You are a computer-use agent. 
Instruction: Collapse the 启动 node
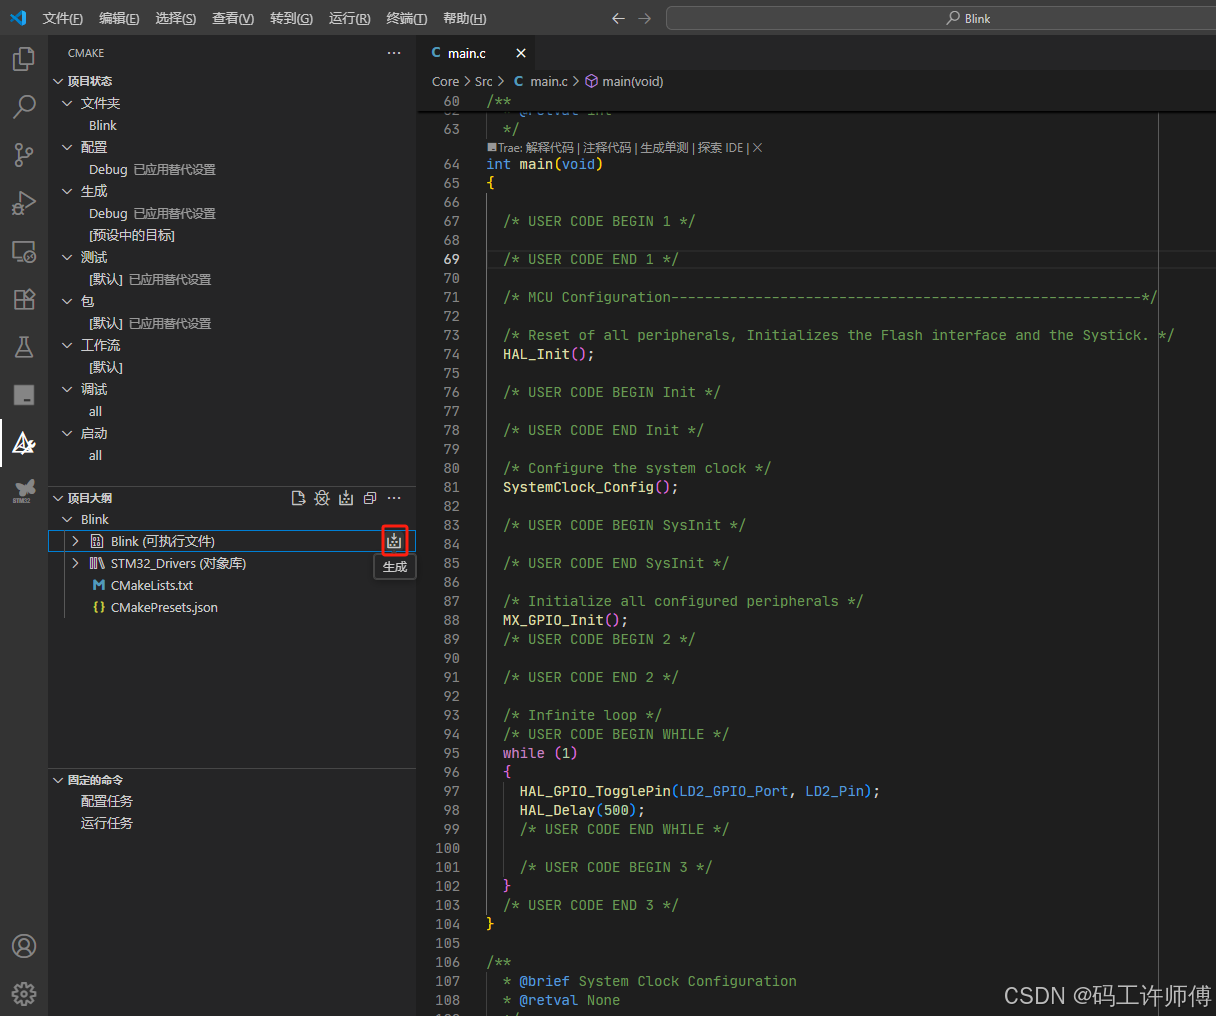click(67, 433)
